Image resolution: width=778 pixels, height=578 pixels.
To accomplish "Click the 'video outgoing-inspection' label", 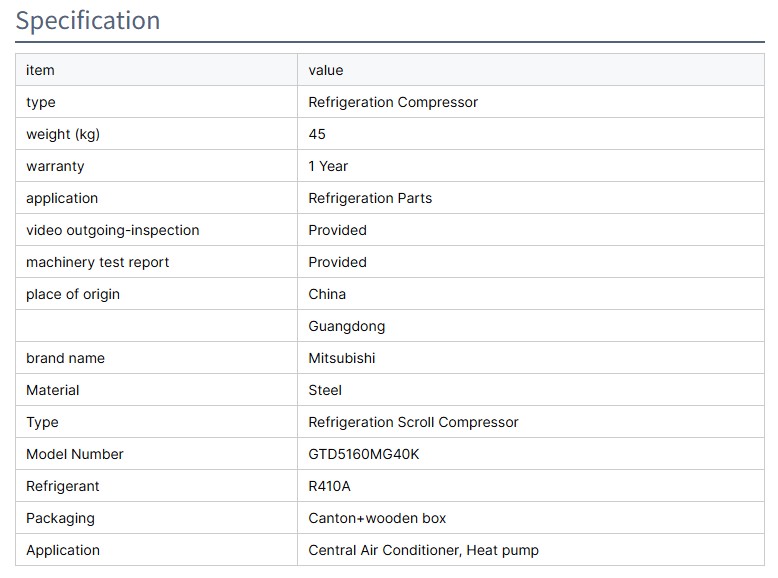I will pyautogui.click(x=113, y=230).
